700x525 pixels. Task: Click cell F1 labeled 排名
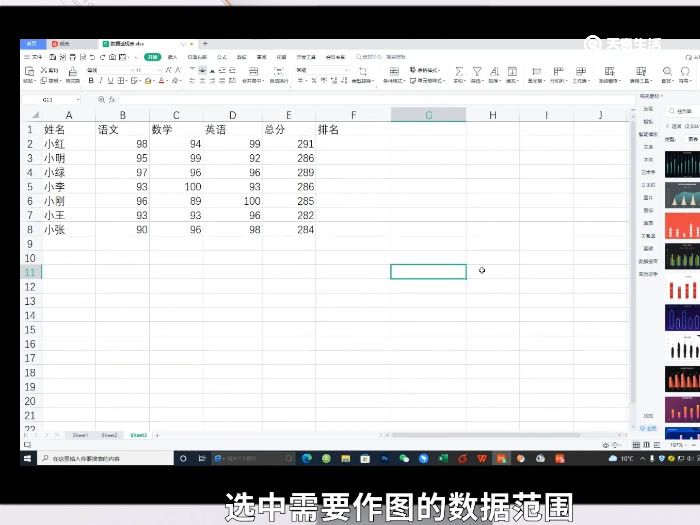point(353,129)
